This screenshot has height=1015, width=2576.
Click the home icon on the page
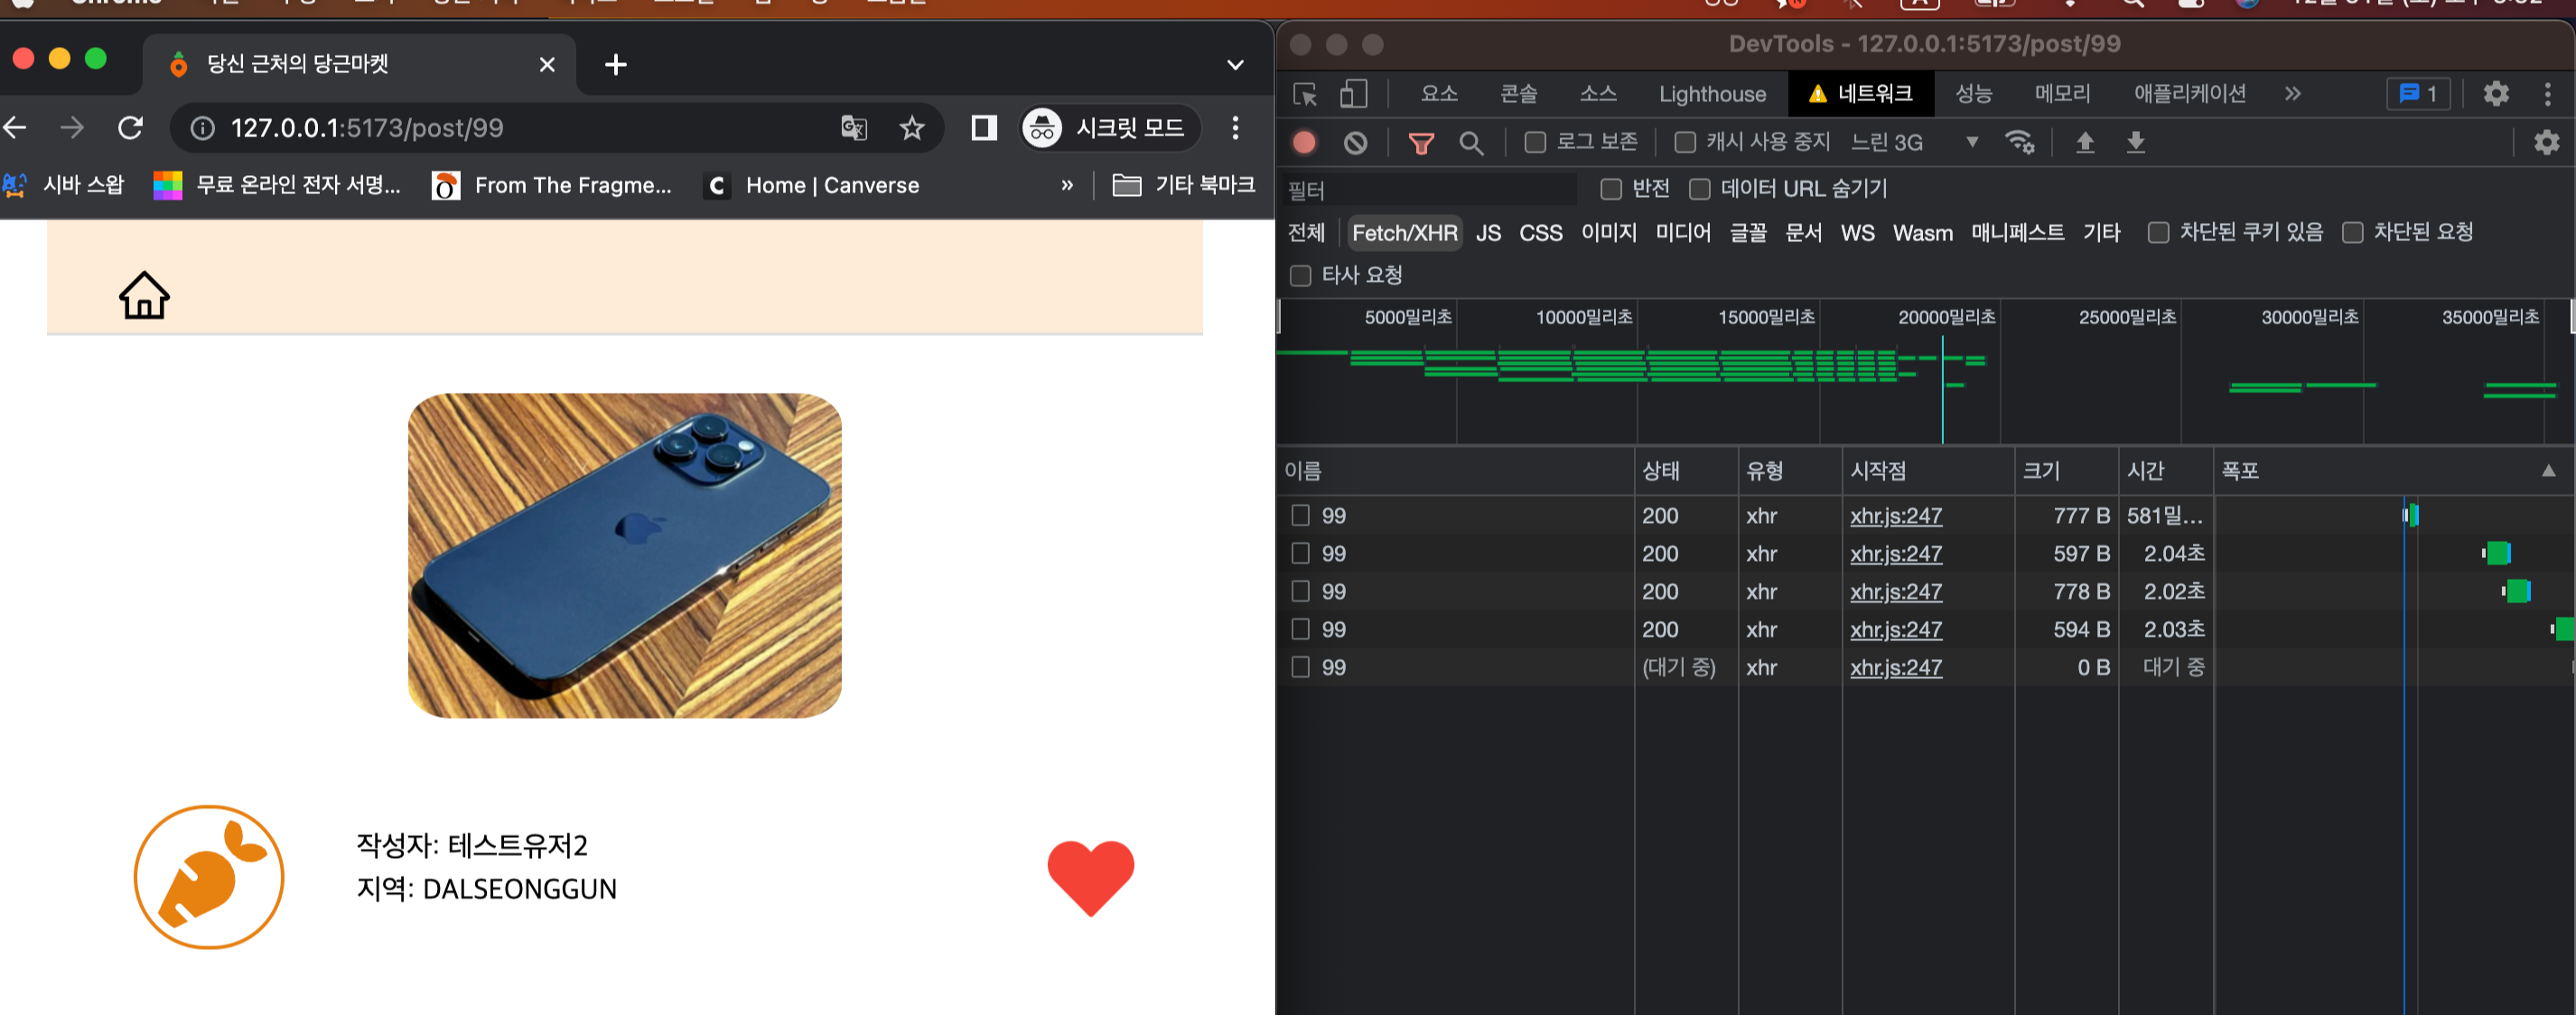click(x=144, y=296)
